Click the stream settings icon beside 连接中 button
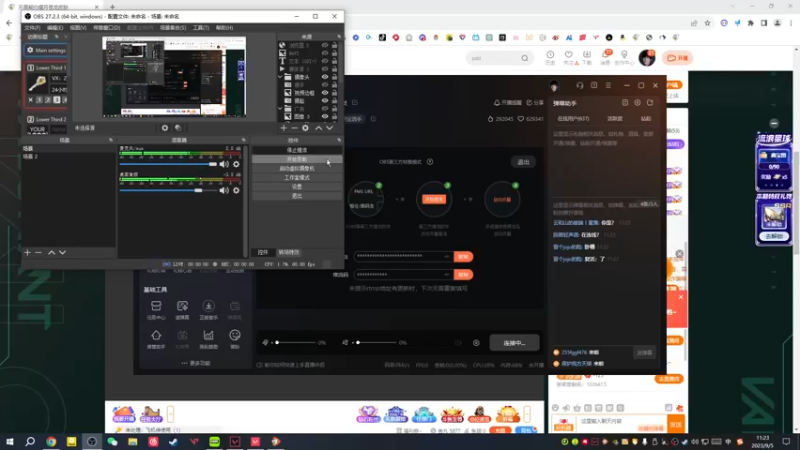Image resolution: width=800 pixels, height=450 pixels. tap(476, 343)
